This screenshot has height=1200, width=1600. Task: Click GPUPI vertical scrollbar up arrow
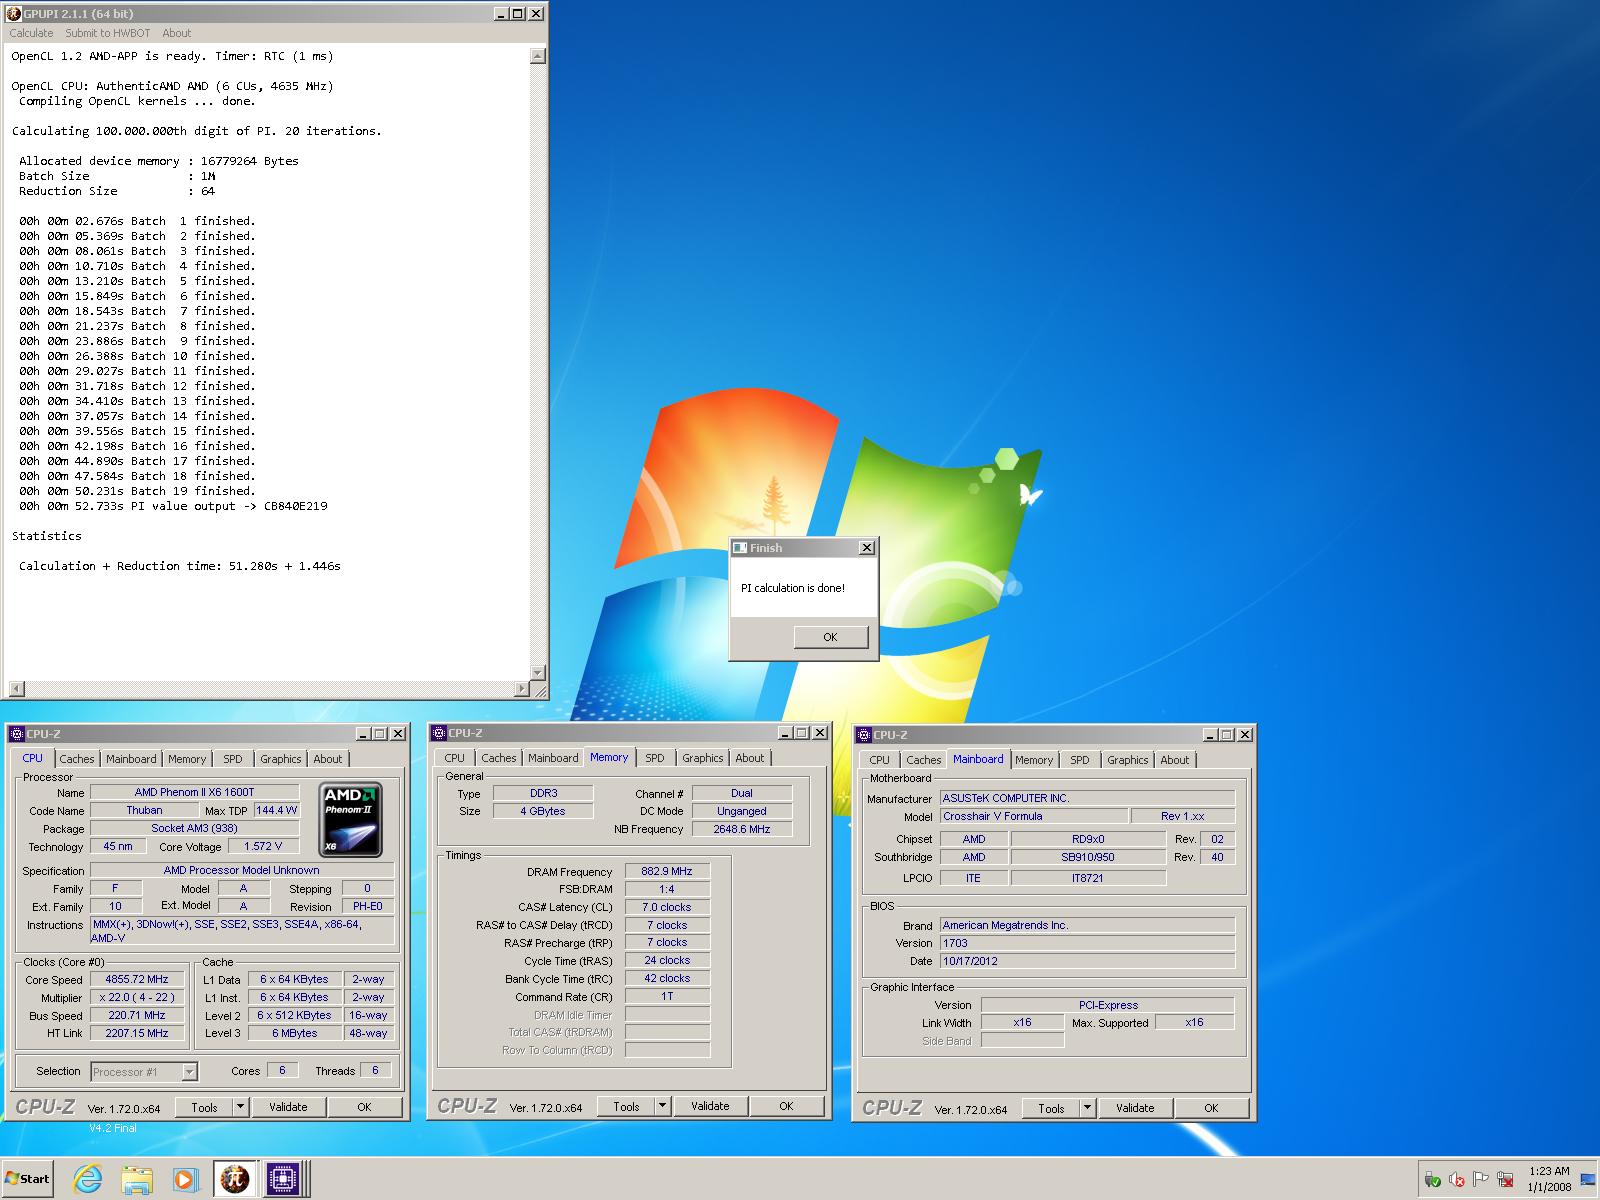(538, 57)
